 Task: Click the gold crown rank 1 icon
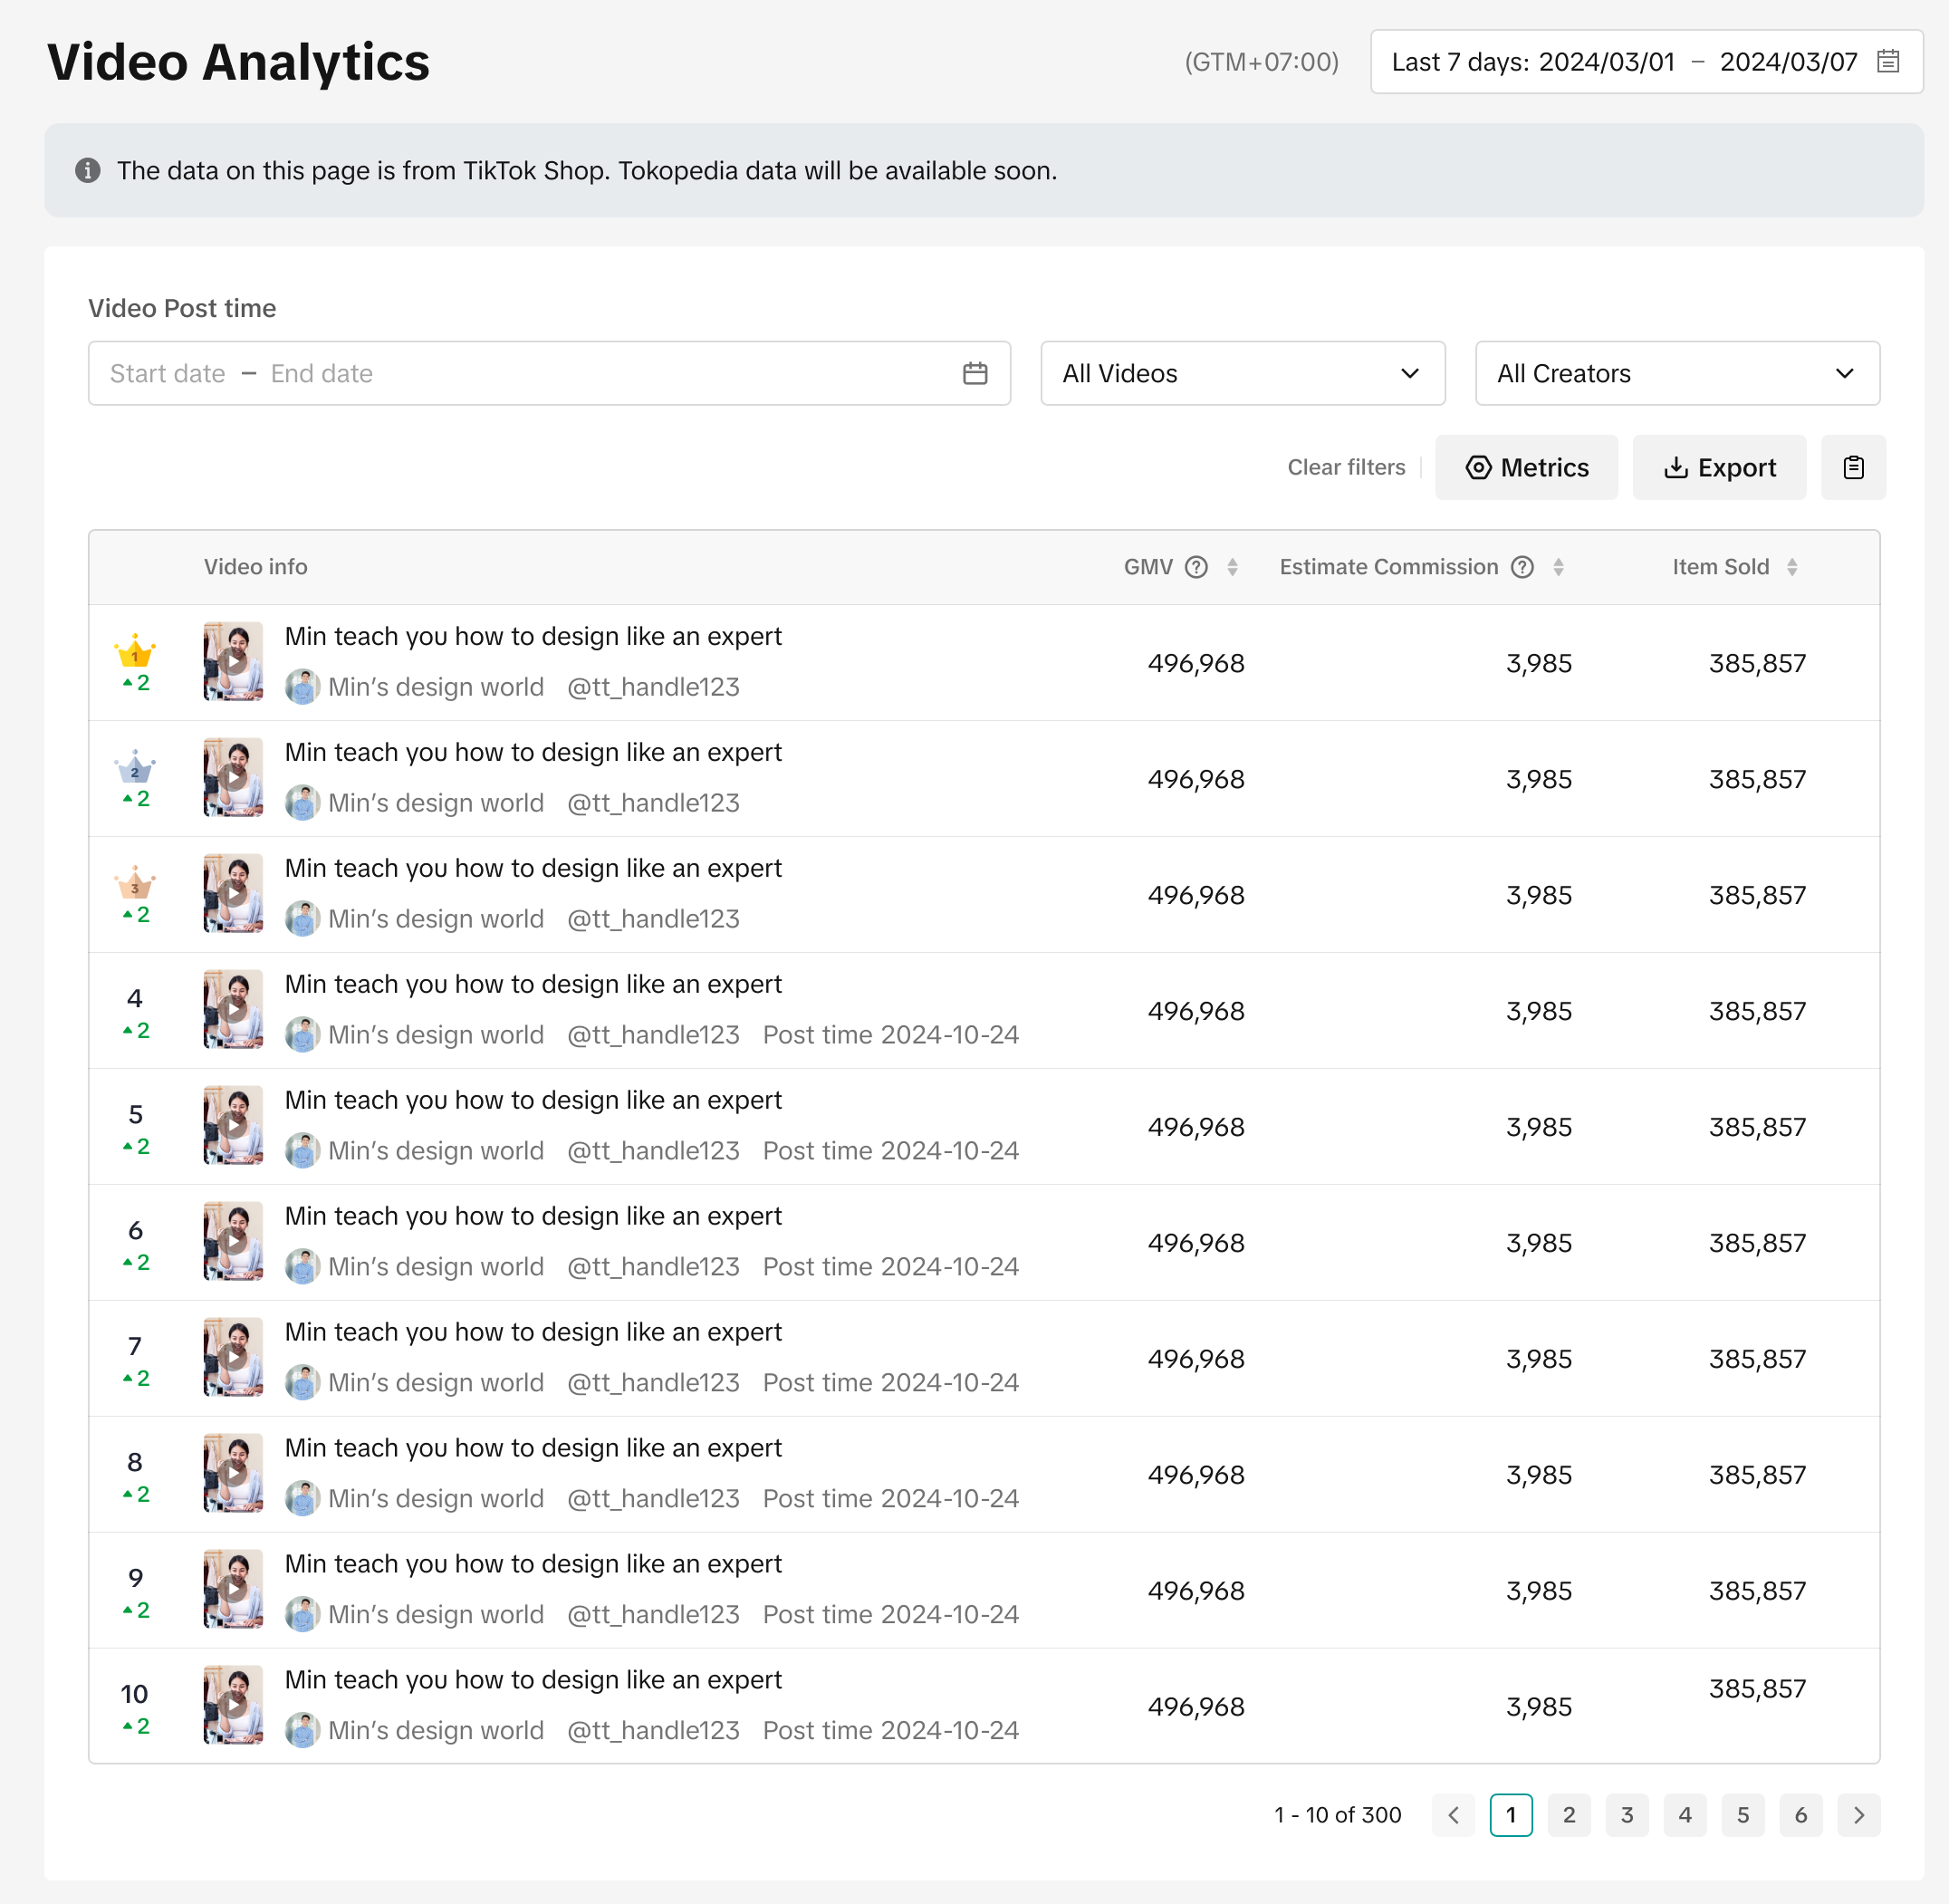tap(134, 653)
